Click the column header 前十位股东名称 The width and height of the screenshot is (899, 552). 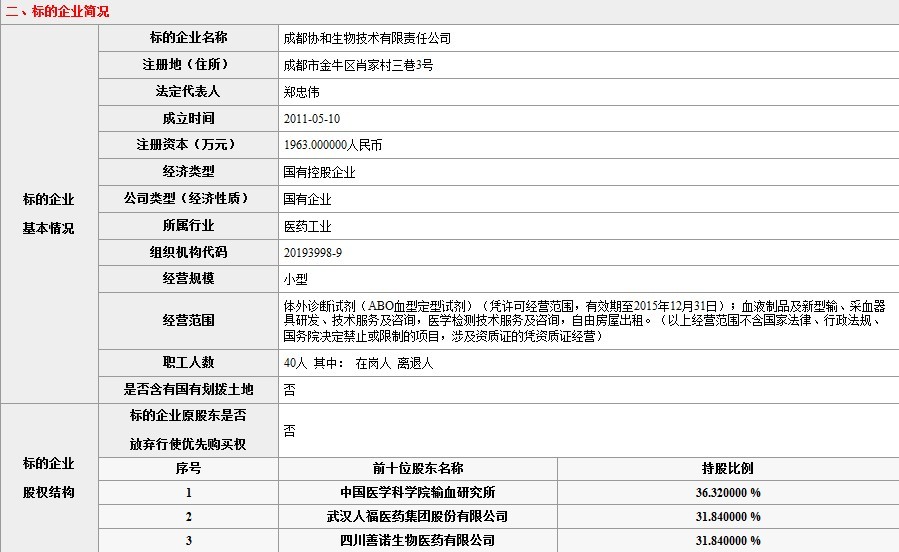pos(417,468)
